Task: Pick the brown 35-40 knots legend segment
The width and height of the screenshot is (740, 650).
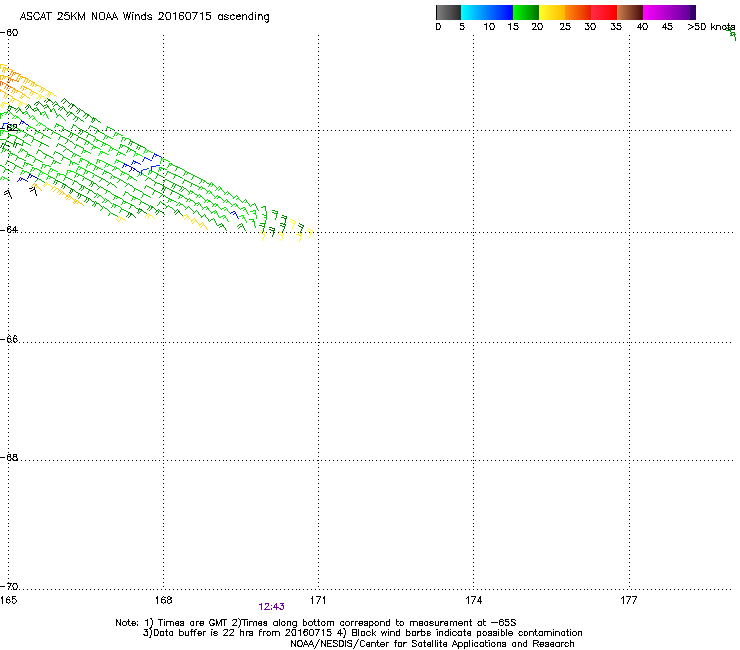Action: pos(630,12)
